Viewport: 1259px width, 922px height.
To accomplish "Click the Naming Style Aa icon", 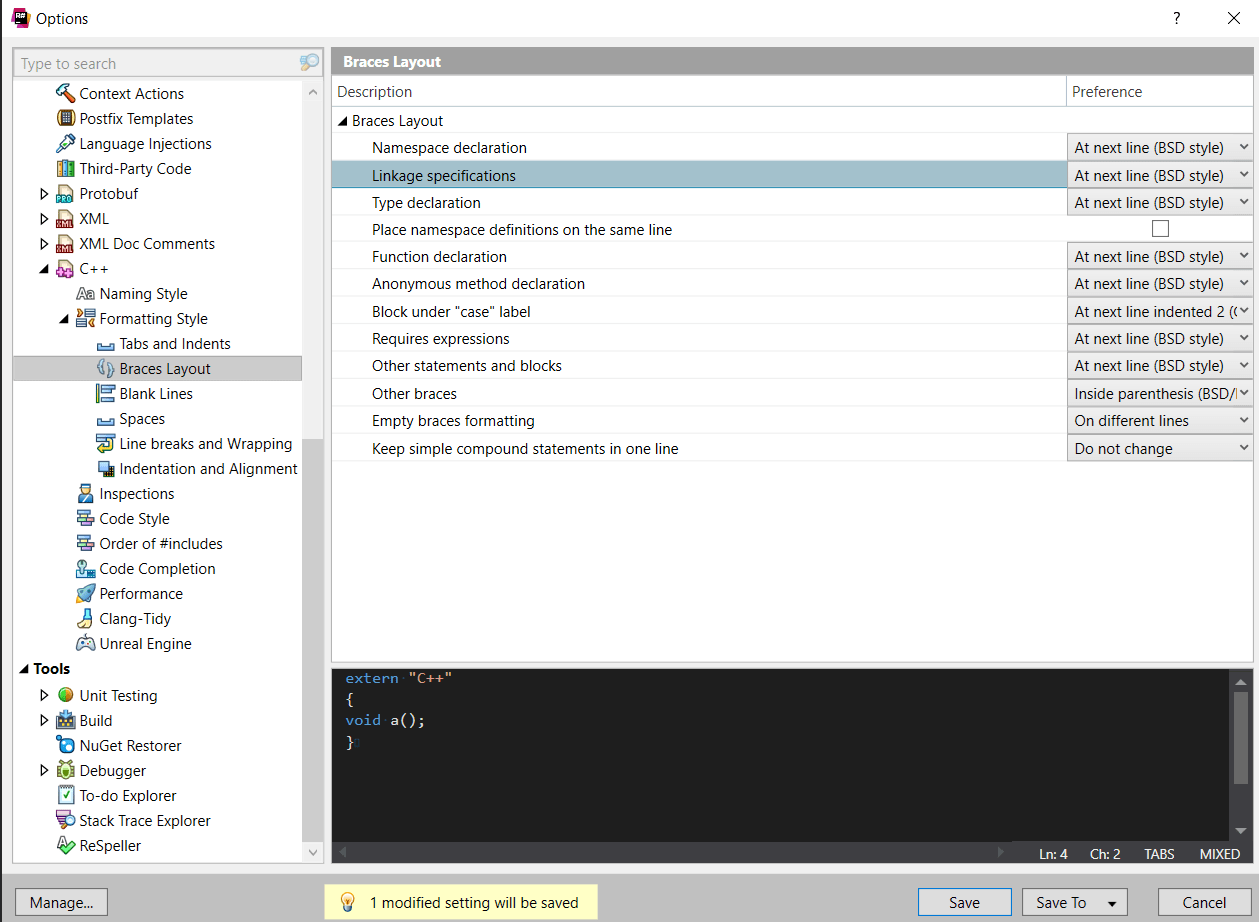I will tap(86, 294).
